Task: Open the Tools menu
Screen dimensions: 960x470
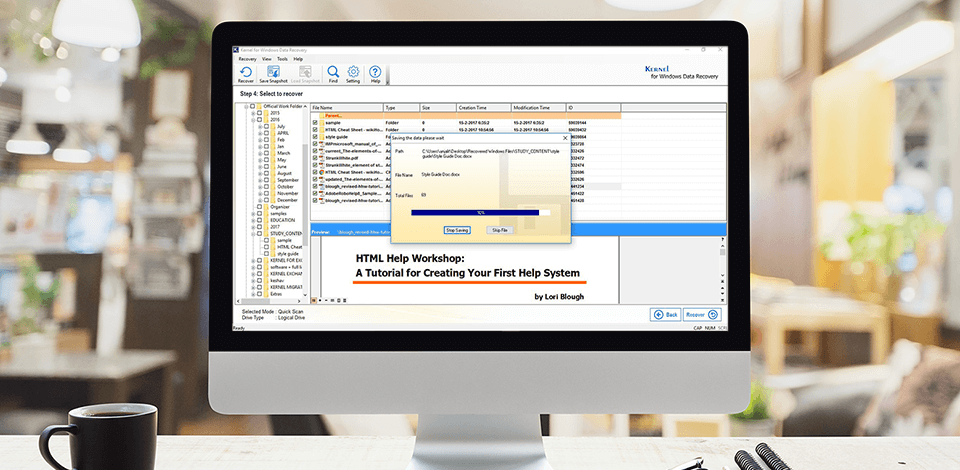Action: click(282, 59)
